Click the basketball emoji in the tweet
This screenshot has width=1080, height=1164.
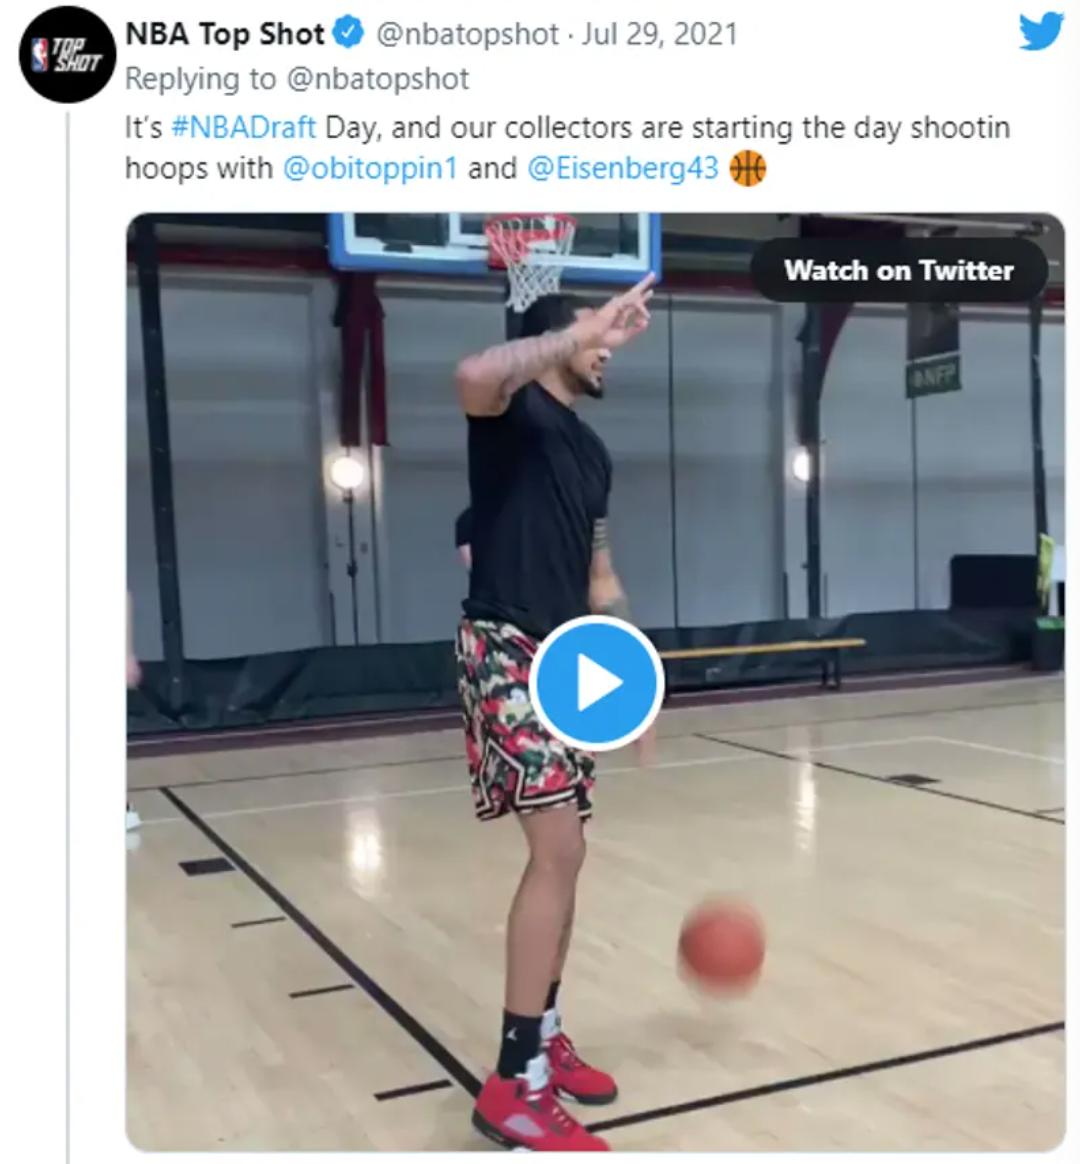747,168
